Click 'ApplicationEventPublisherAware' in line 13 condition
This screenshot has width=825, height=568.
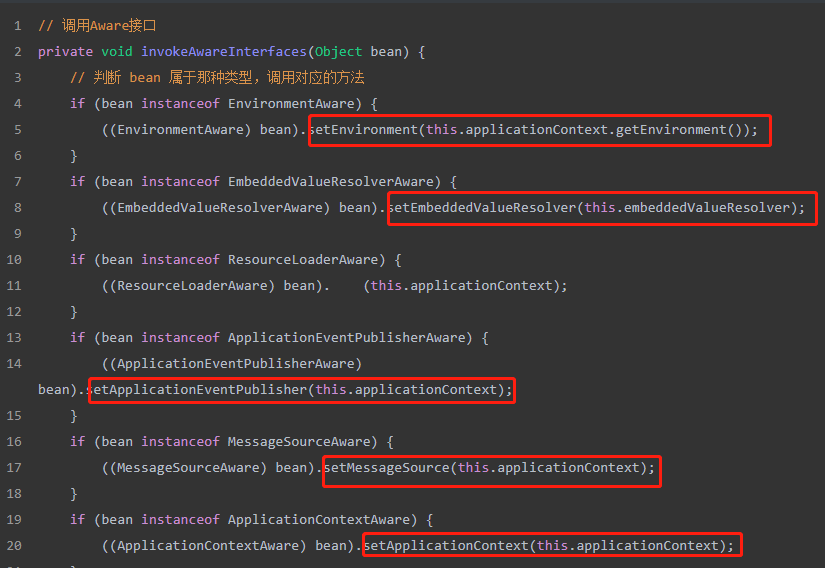pyautogui.click(x=346, y=338)
